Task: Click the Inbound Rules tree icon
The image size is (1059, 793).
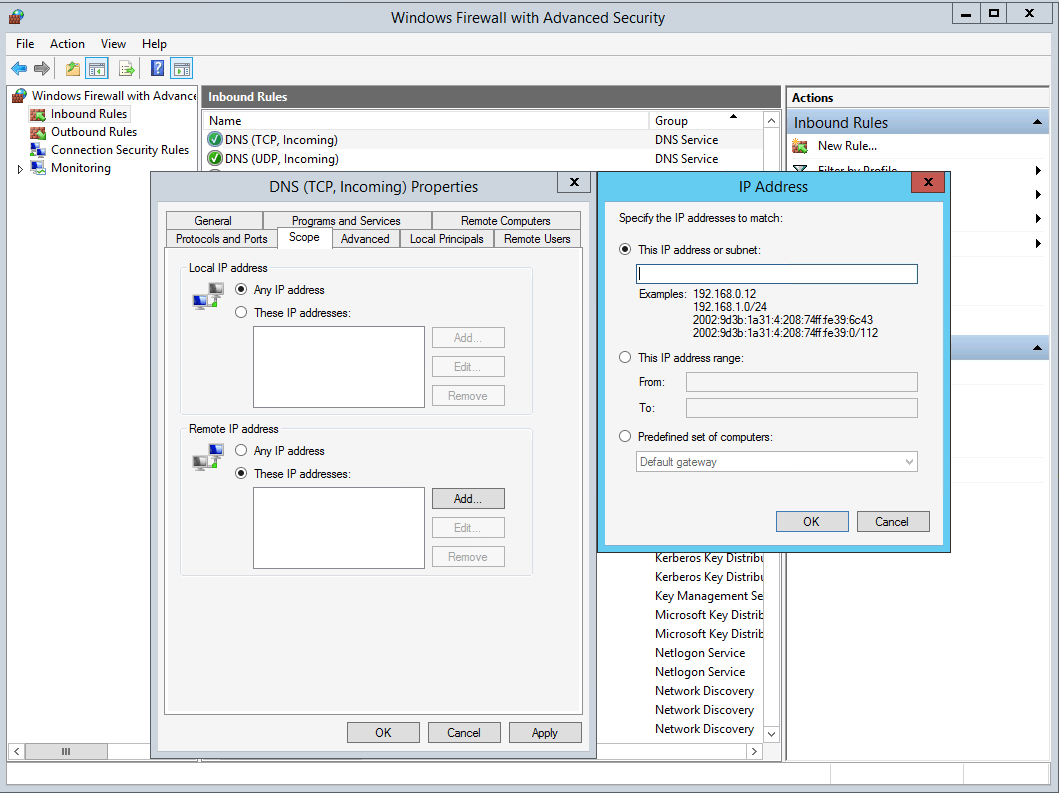Action: tap(38, 114)
